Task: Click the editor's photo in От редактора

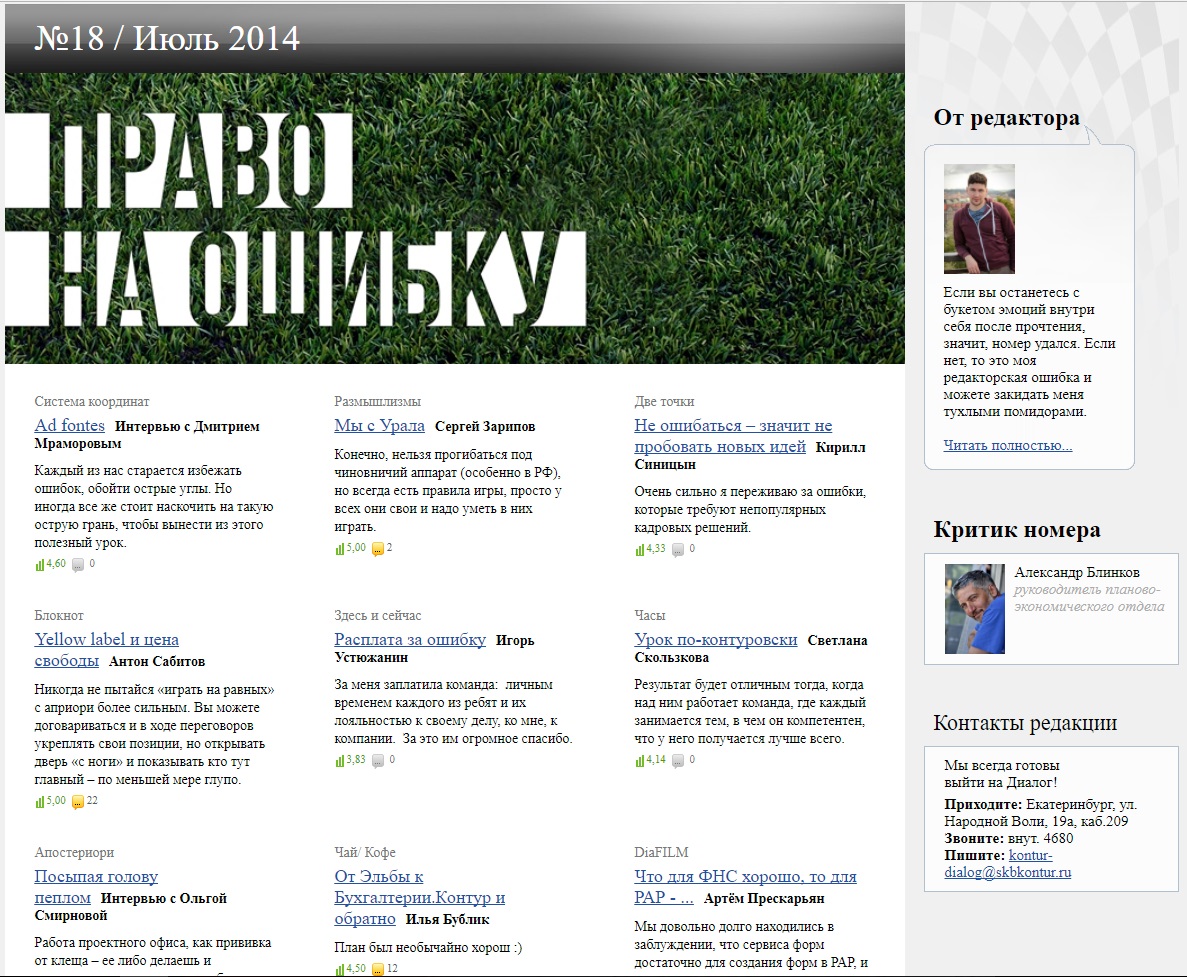Action: coord(979,219)
